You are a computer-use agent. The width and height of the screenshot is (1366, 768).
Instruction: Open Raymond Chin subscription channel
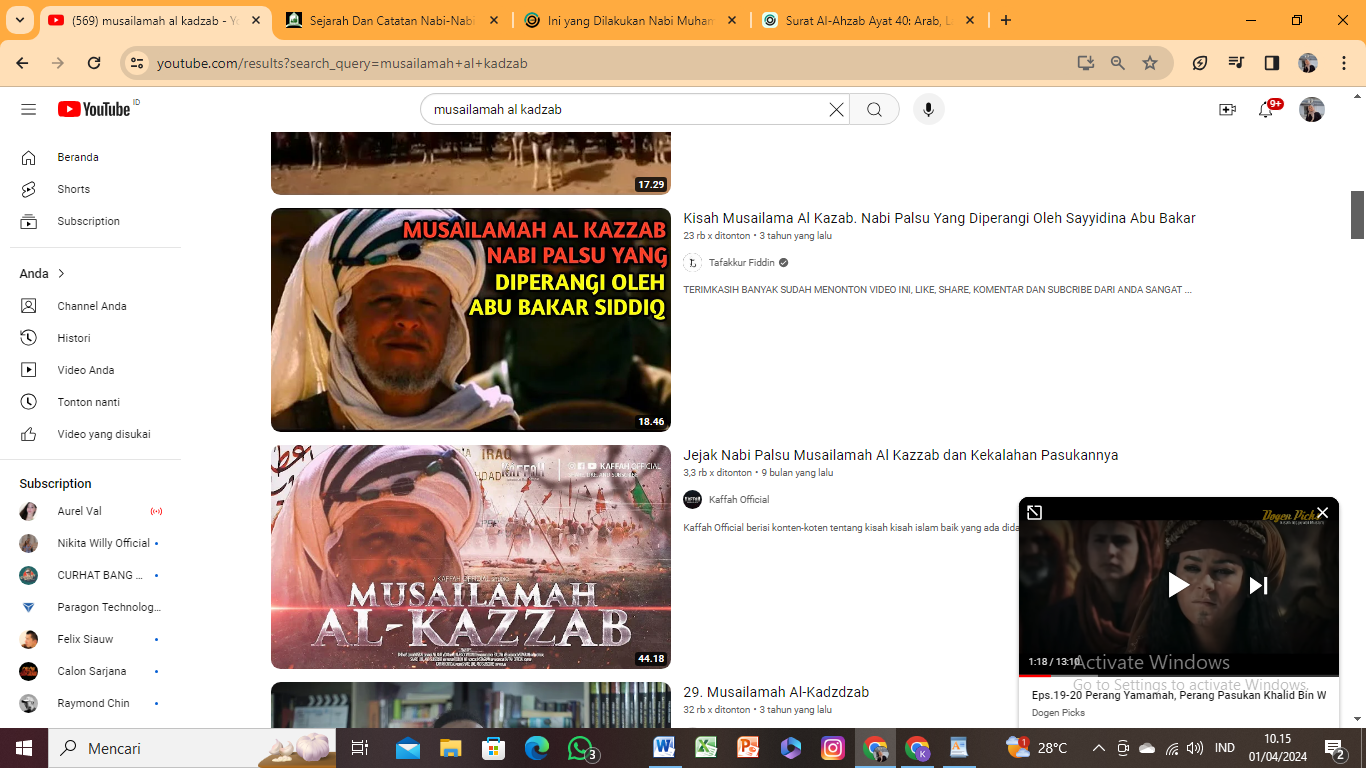[x=95, y=703]
